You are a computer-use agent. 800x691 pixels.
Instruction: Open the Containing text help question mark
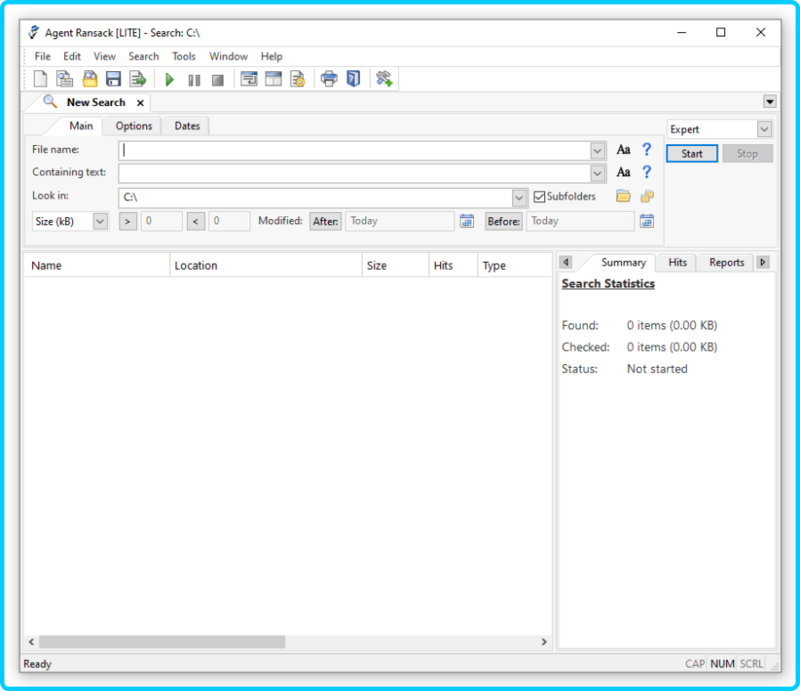pos(646,171)
